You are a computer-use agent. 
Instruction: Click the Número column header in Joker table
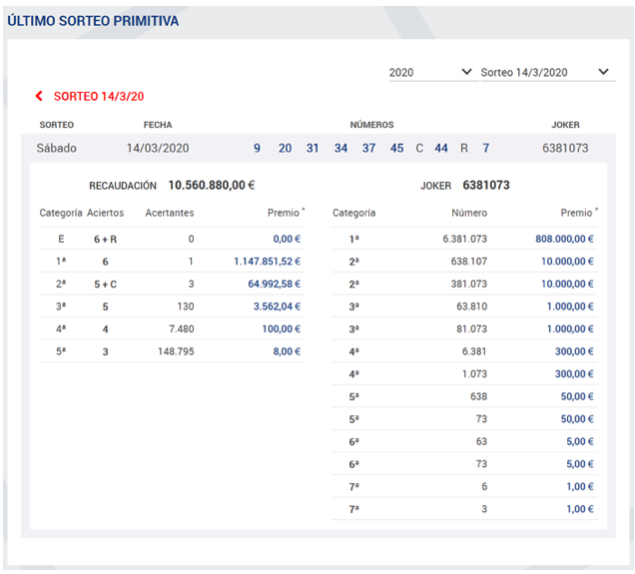469,213
